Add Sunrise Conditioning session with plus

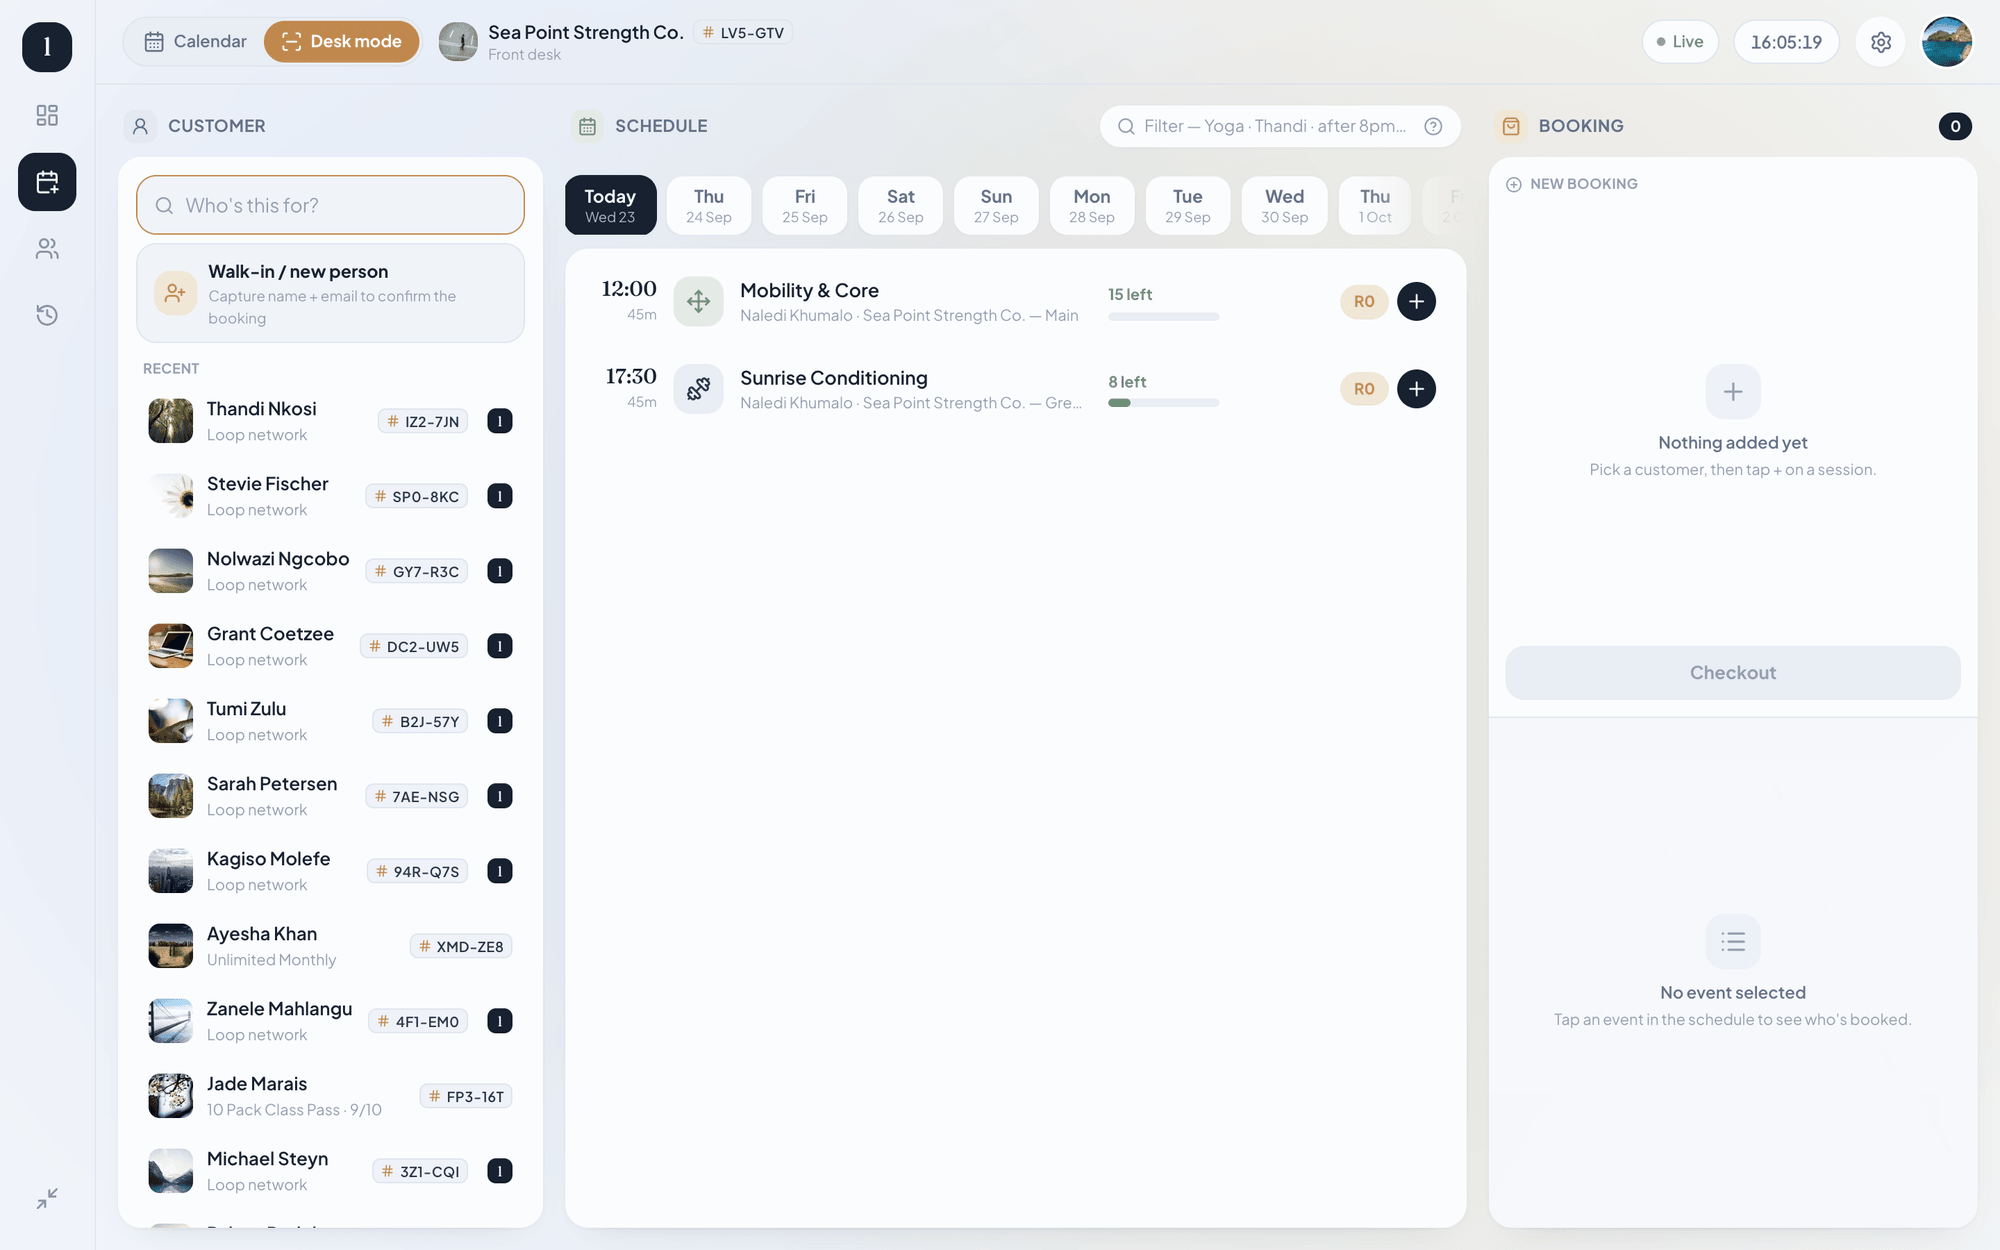coord(1416,389)
